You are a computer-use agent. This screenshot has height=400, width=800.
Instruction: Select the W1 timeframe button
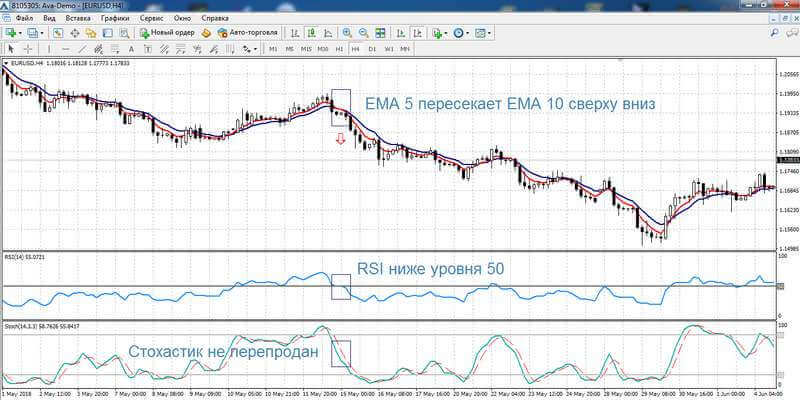pyautogui.click(x=388, y=49)
